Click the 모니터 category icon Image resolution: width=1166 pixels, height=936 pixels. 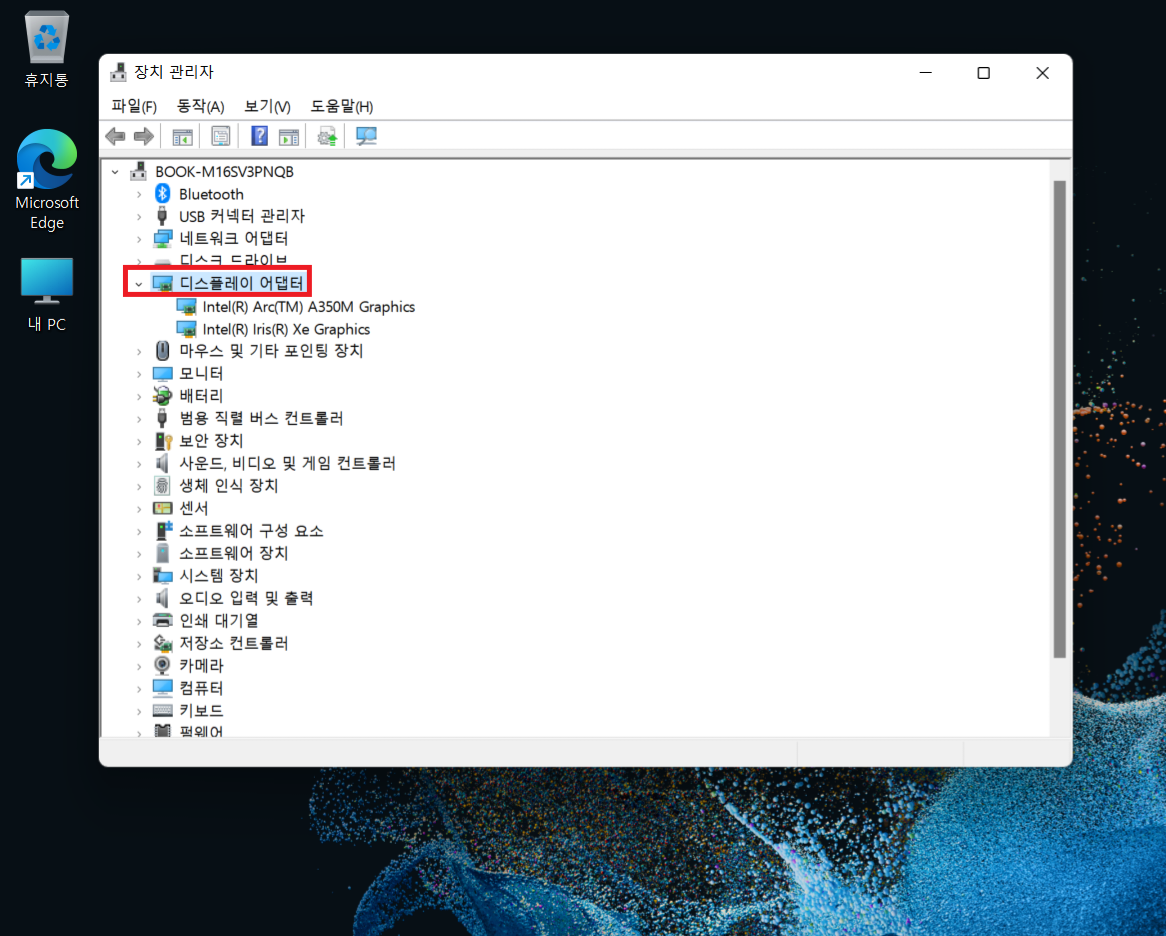coord(163,373)
